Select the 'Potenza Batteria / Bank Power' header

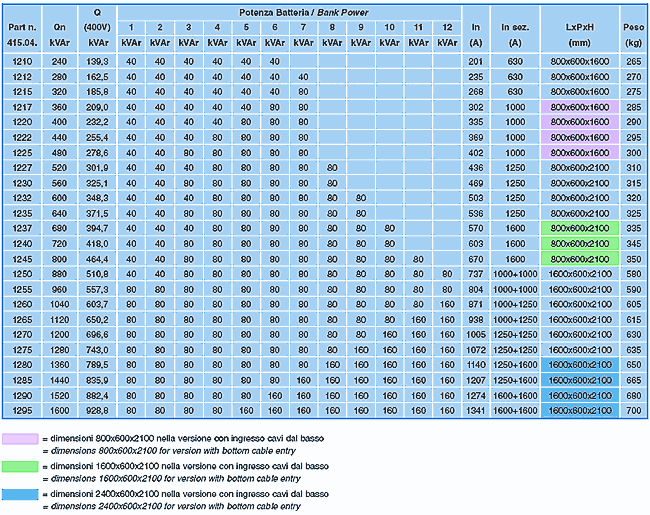(x=289, y=10)
